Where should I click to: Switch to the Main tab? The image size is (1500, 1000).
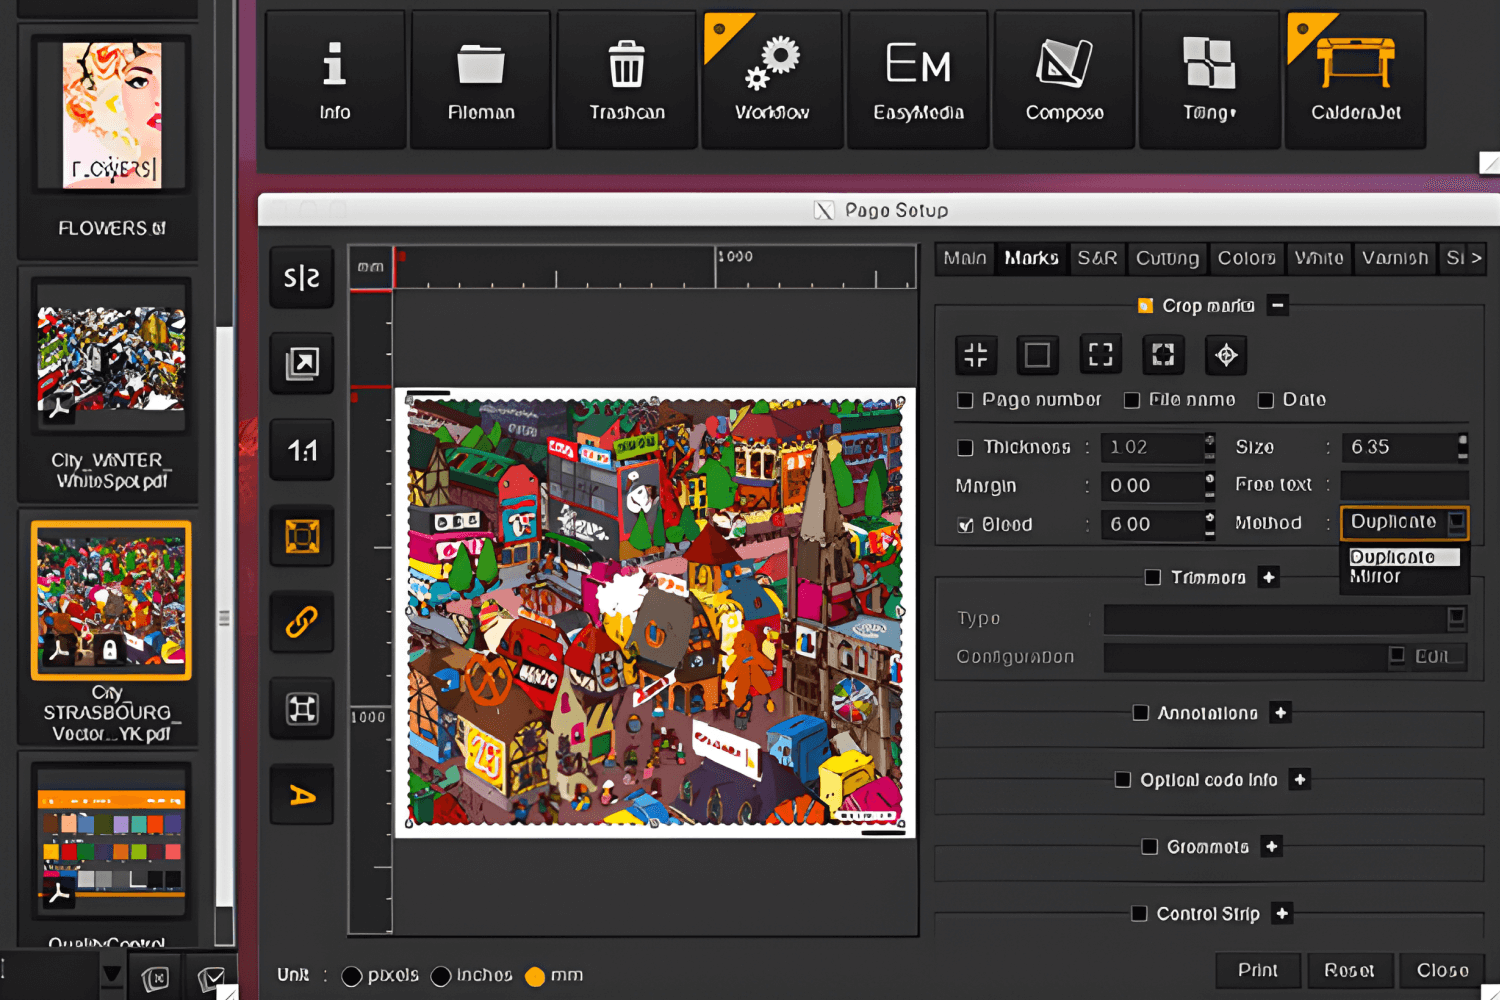[x=965, y=258]
